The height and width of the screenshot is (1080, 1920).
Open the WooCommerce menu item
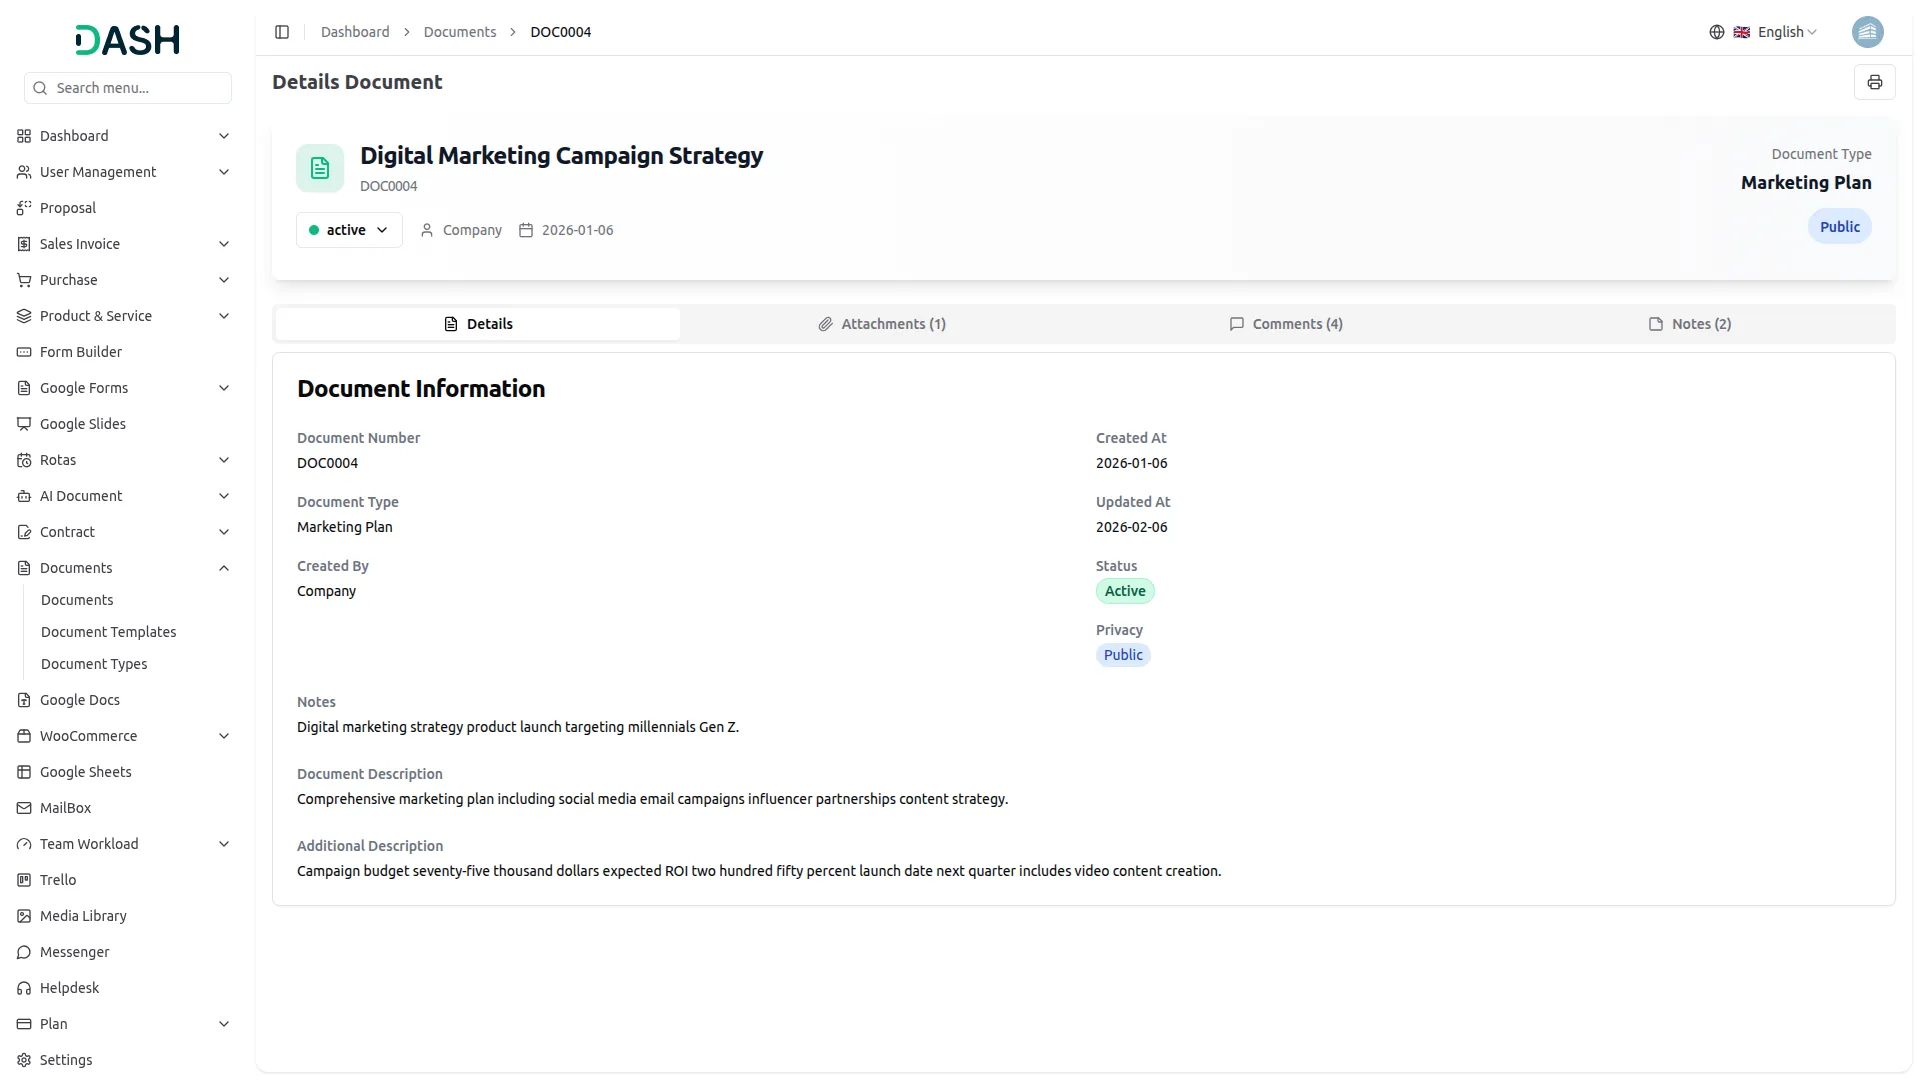[124, 736]
